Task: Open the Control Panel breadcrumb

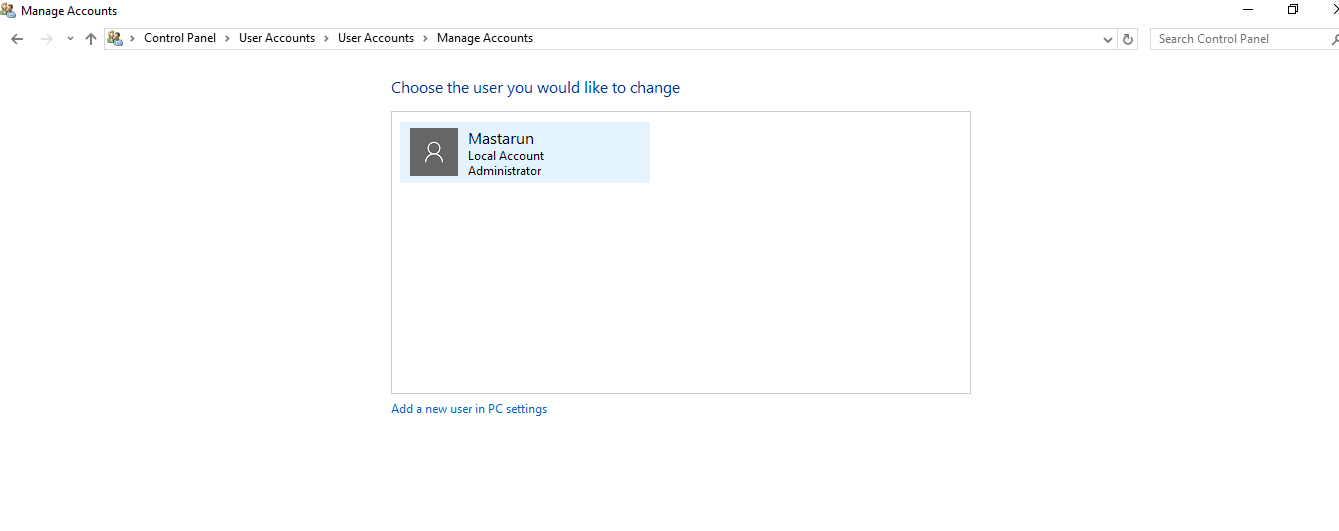Action: (x=180, y=38)
